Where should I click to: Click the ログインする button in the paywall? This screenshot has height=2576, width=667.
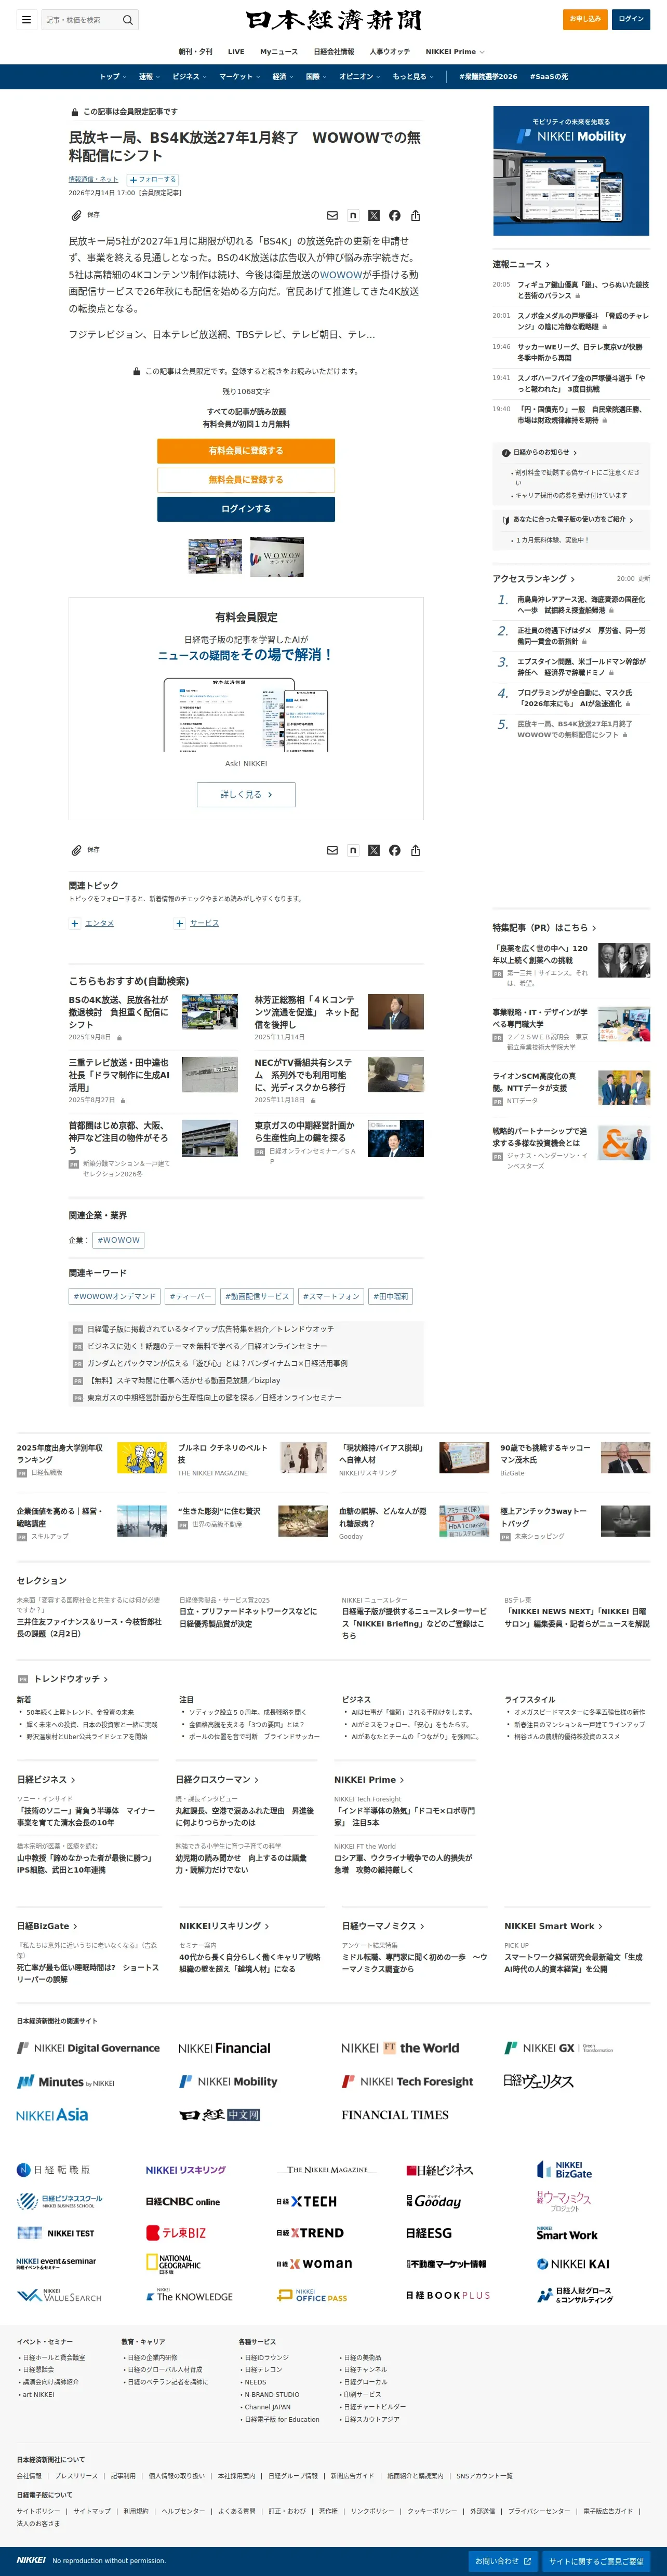click(246, 509)
